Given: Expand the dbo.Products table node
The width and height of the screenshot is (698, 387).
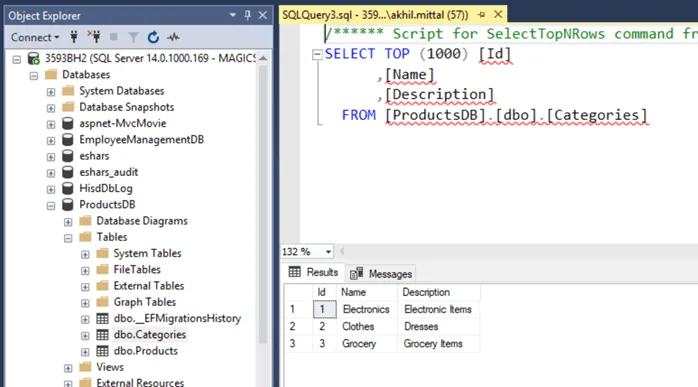Looking at the screenshot, I should (85, 352).
